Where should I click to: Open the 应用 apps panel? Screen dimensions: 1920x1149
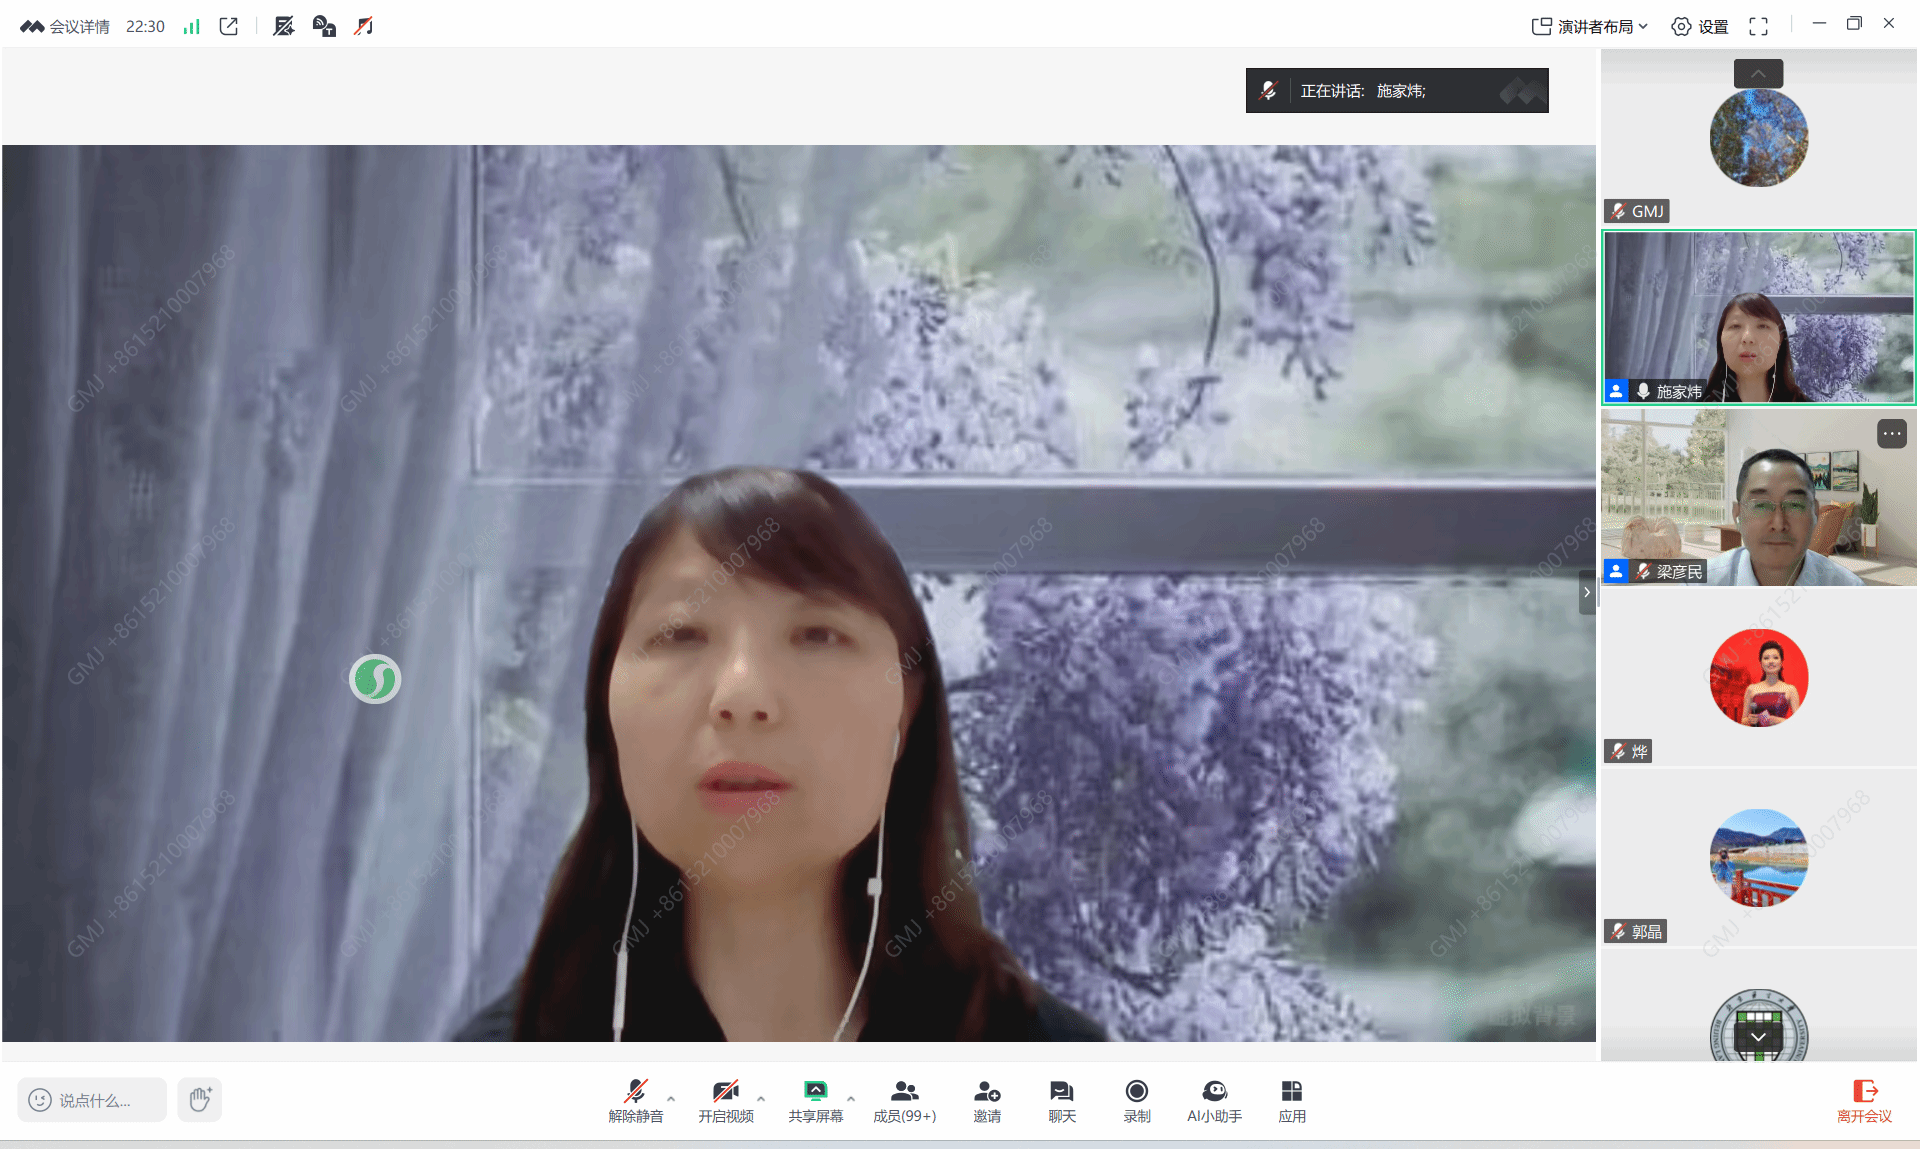tap(1291, 1100)
